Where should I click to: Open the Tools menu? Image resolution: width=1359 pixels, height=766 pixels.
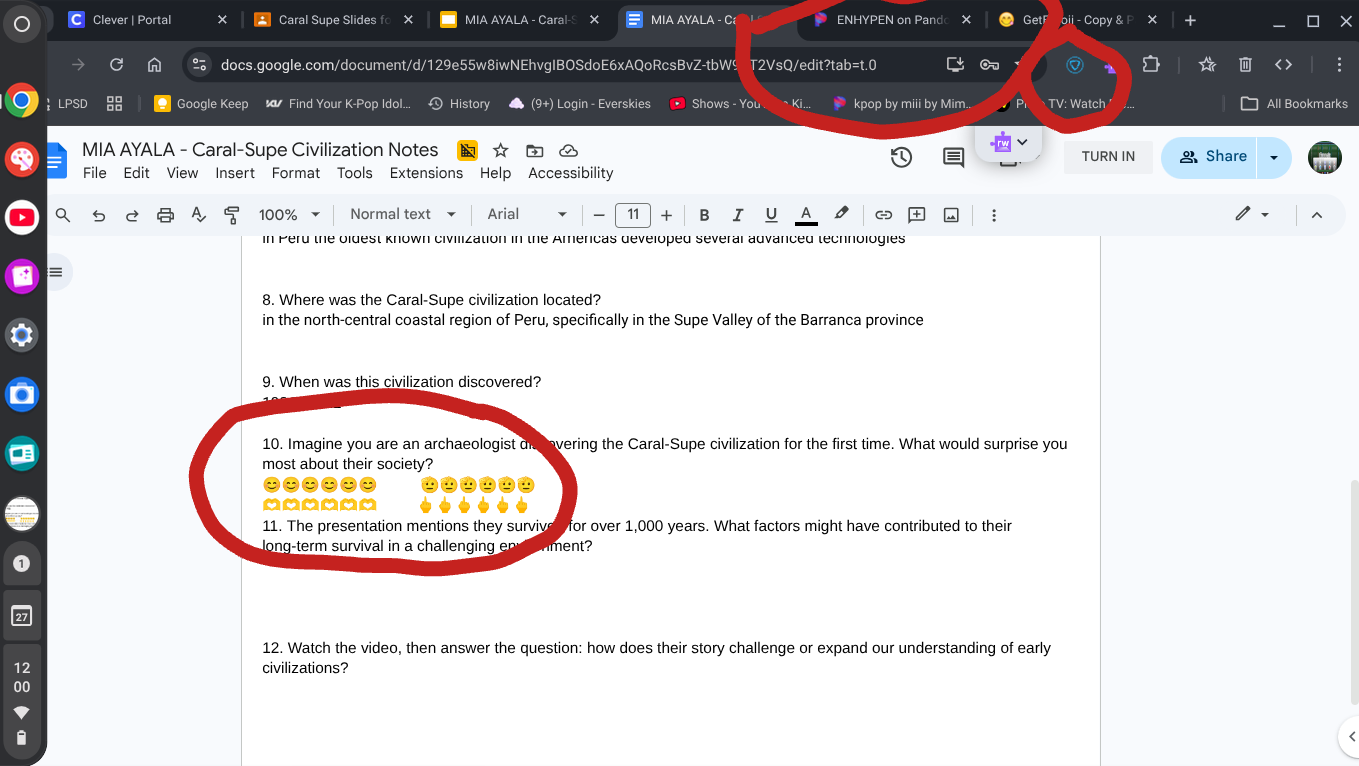tap(354, 173)
